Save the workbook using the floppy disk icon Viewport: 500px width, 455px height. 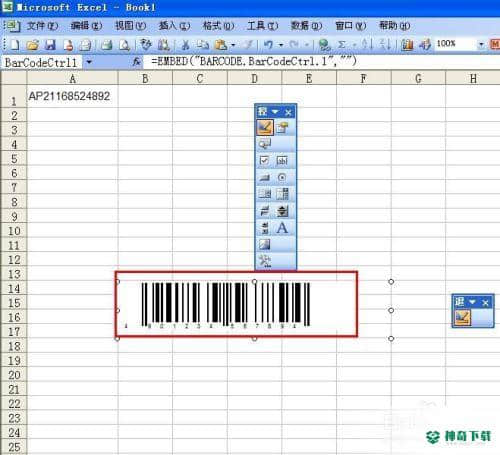pyautogui.click(x=50, y=44)
